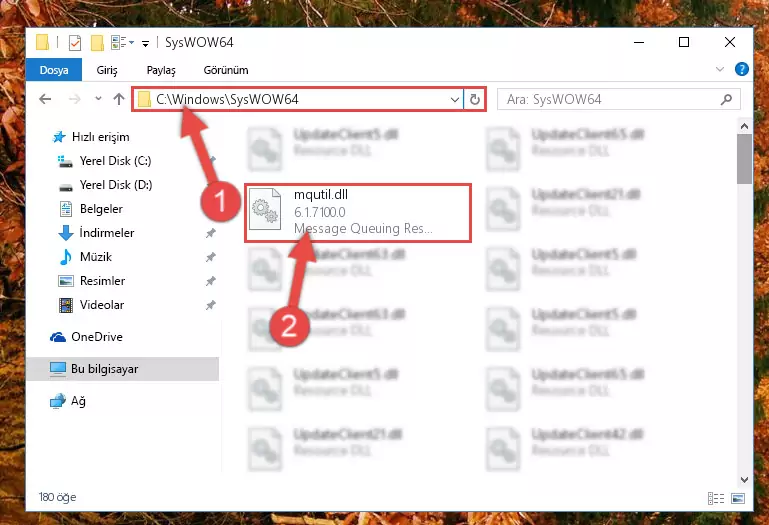Open the recent locations dropdown arrow

click(x=98, y=99)
